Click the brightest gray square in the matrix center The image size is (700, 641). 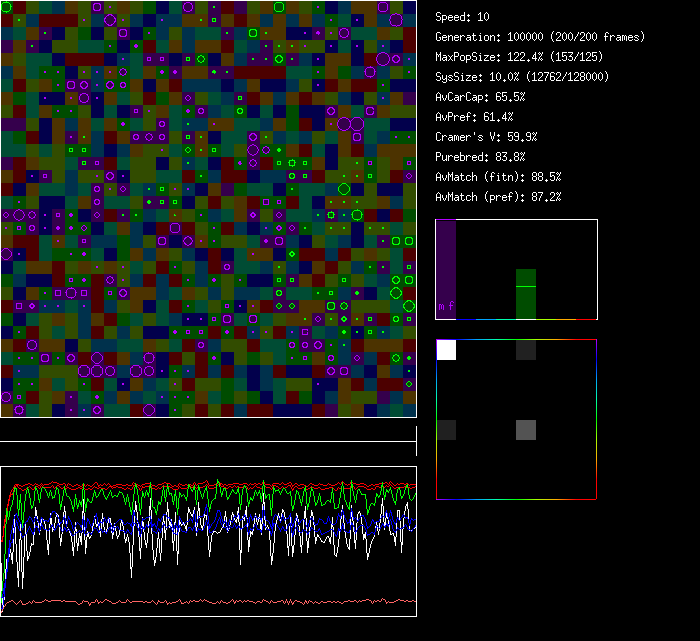526,430
